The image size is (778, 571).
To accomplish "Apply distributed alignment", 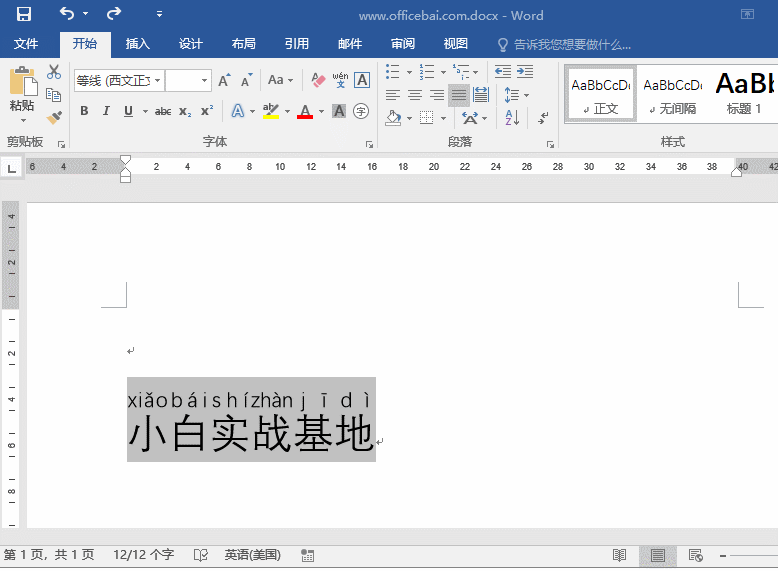I will point(481,94).
